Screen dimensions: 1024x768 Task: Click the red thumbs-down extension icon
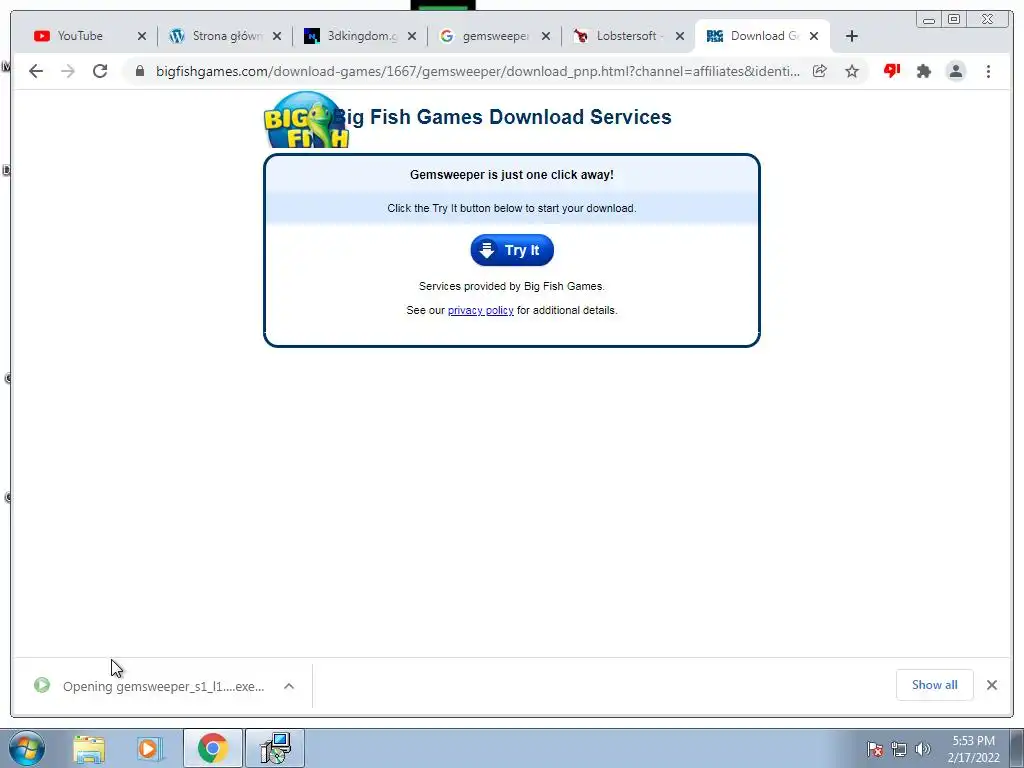891,71
